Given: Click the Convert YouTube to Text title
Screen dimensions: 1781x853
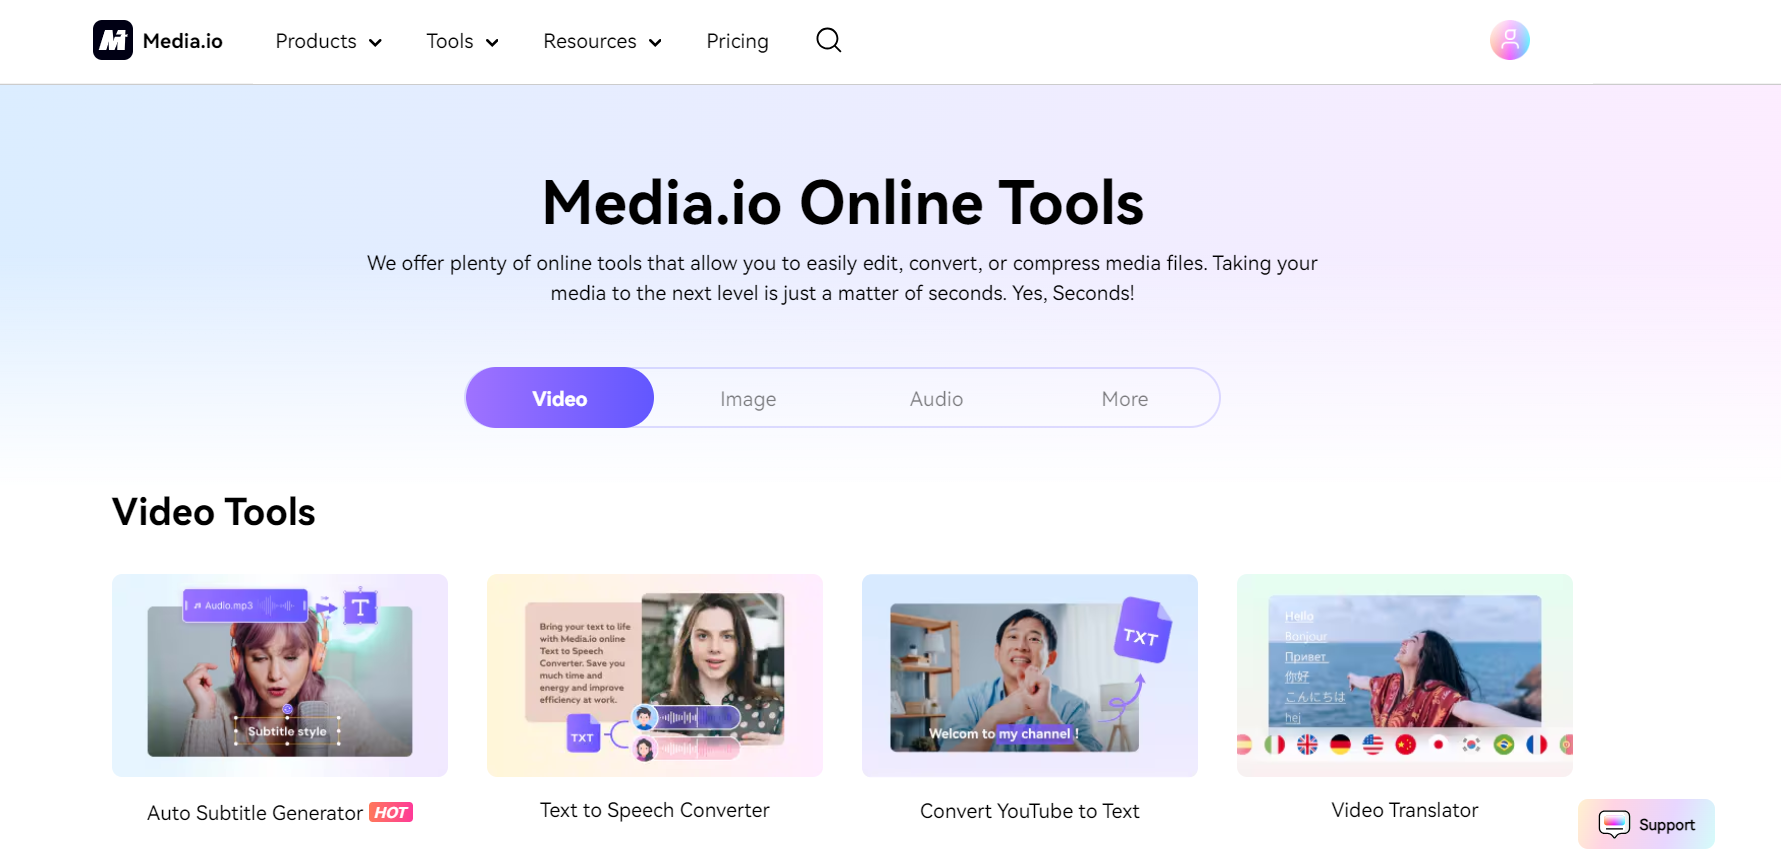Looking at the screenshot, I should click(x=1030, y=811).
